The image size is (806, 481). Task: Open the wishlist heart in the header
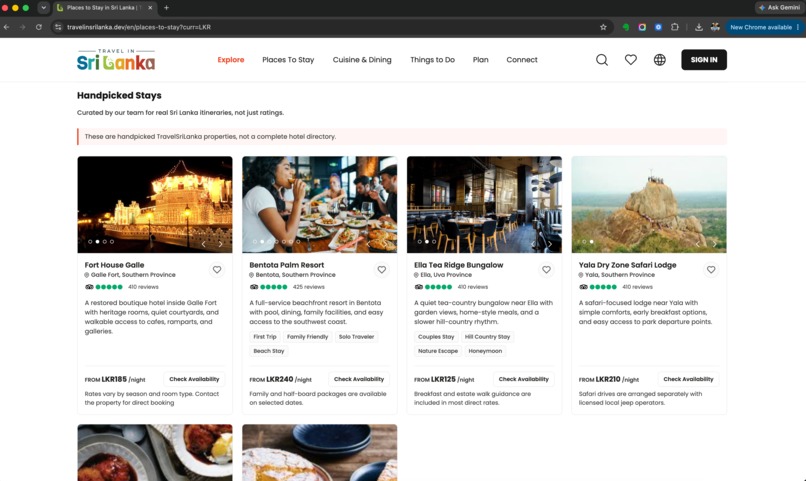(x=631, y=60)
